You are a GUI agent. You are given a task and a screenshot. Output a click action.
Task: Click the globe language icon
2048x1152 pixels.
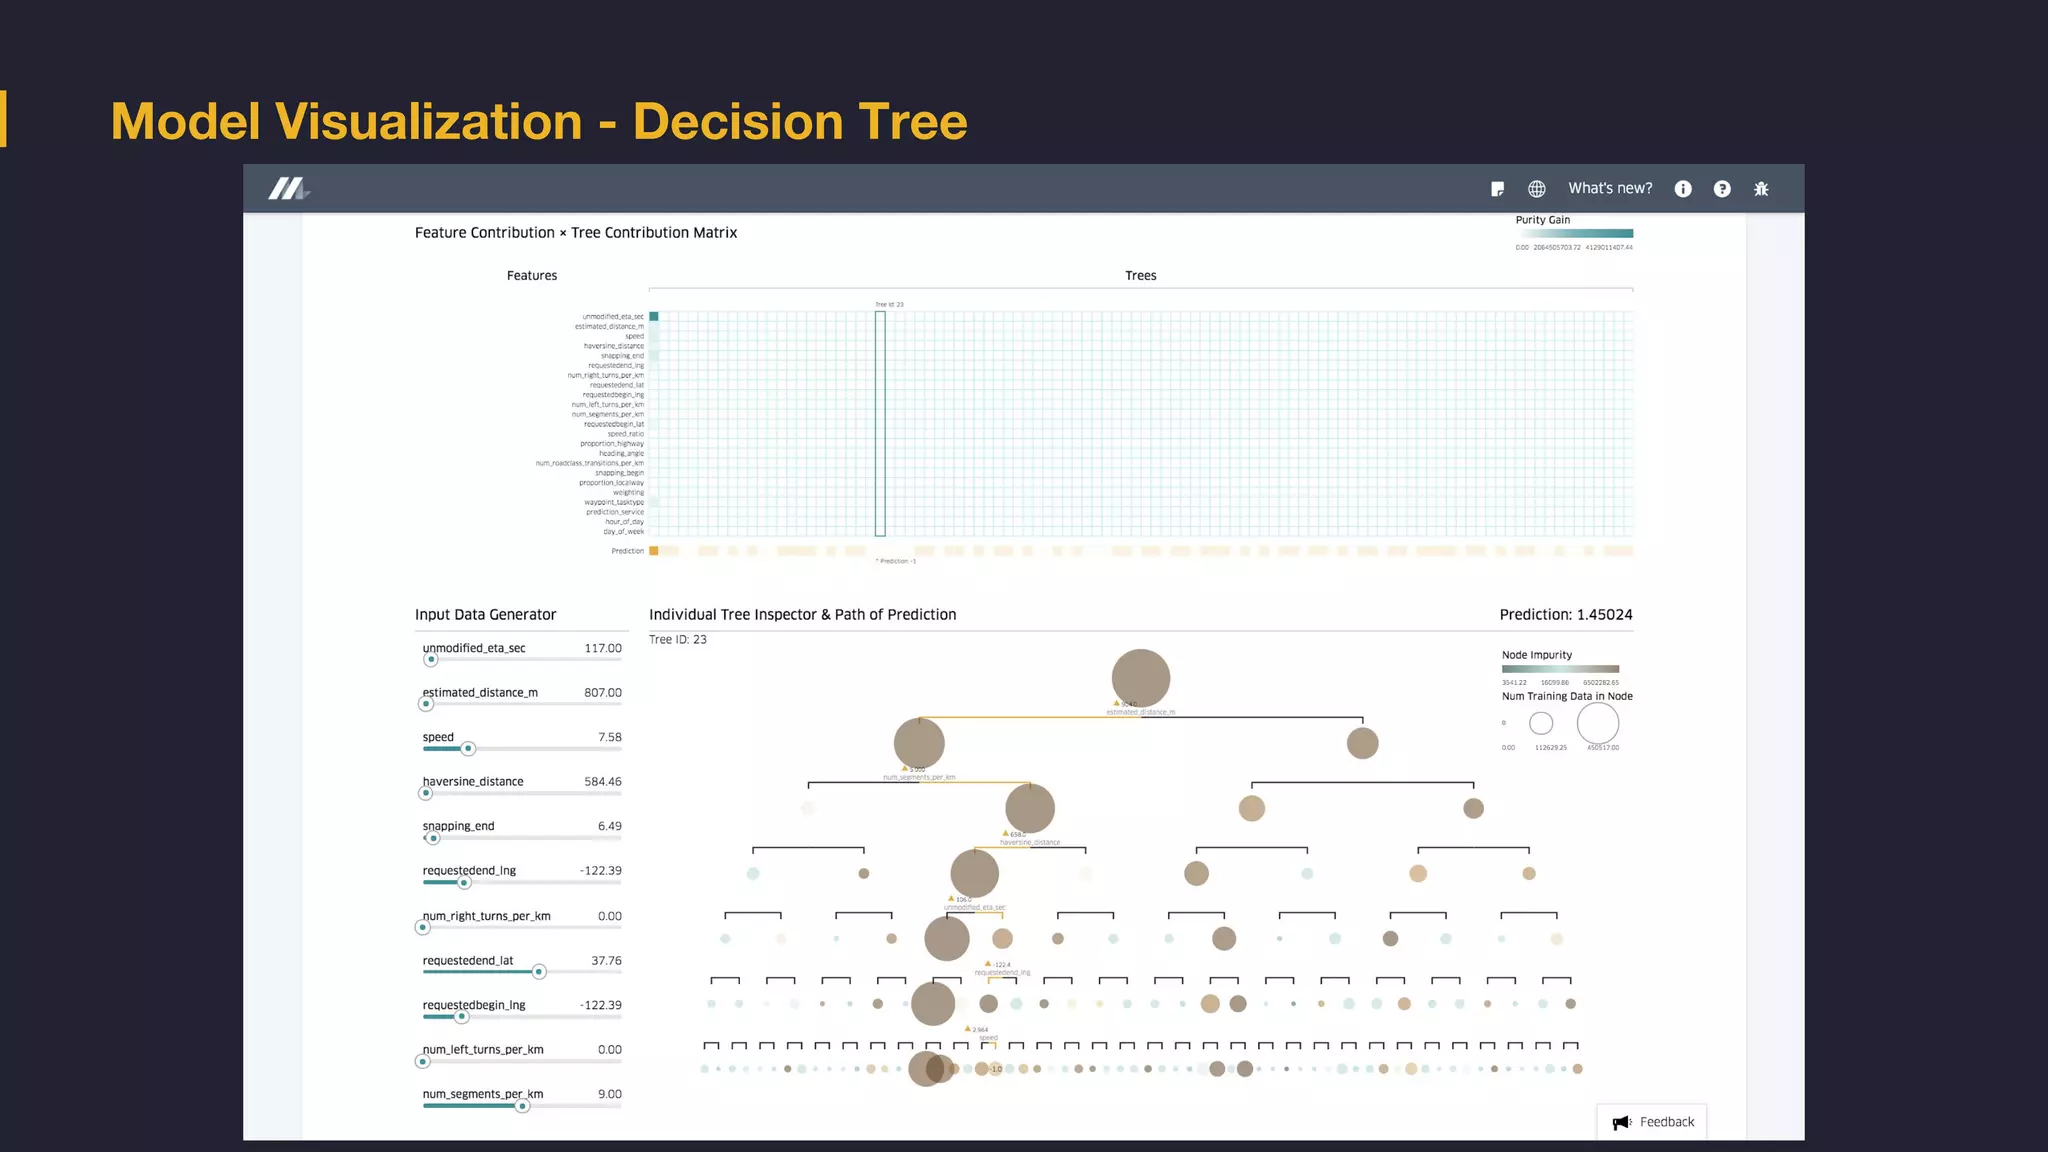[1537, 189]
